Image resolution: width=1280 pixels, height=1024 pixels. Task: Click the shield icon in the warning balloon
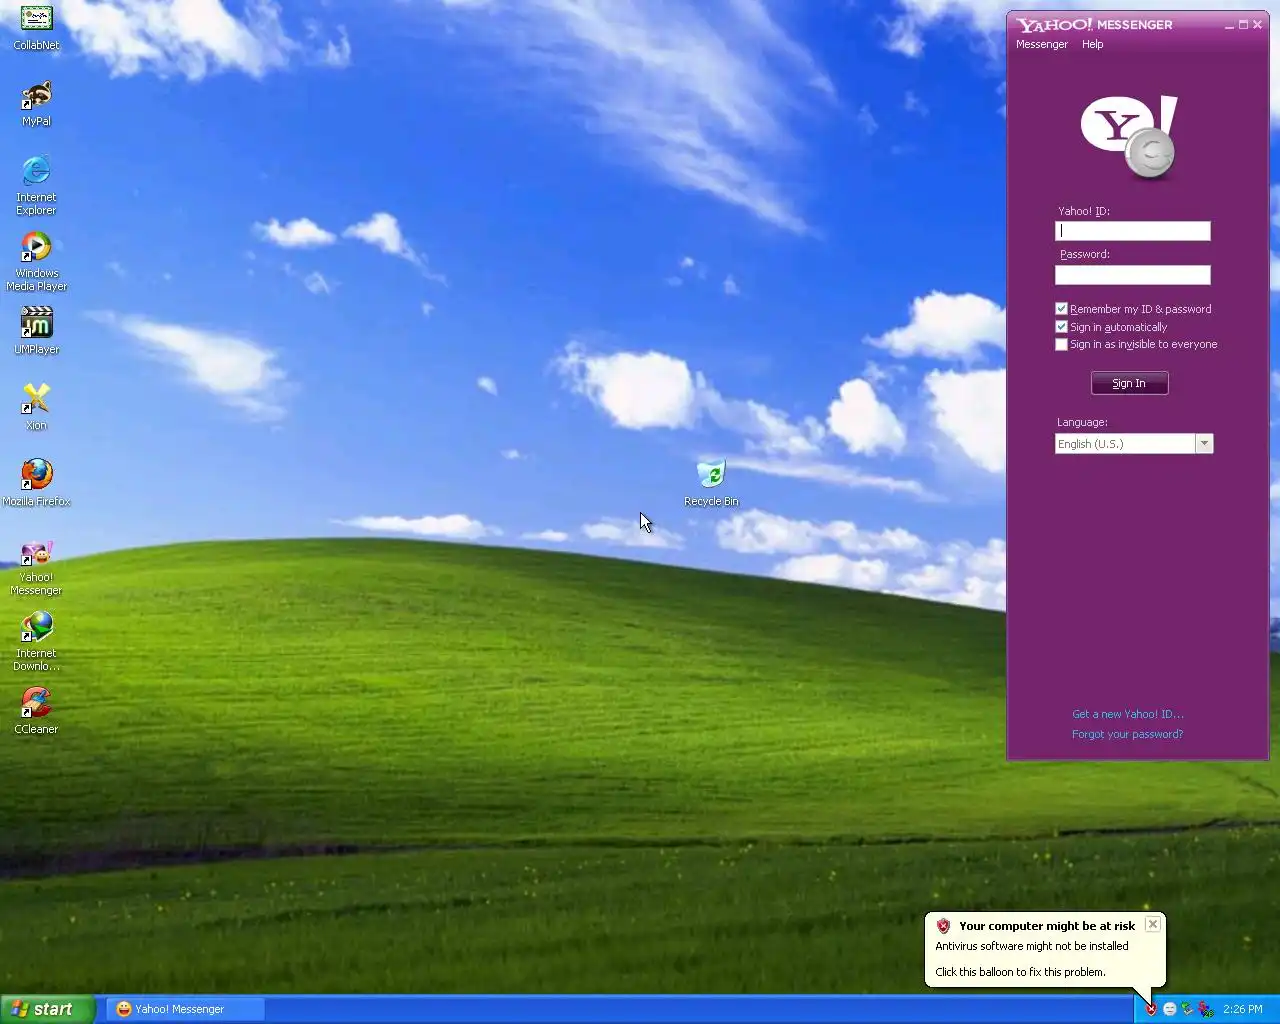click(943, 926)
